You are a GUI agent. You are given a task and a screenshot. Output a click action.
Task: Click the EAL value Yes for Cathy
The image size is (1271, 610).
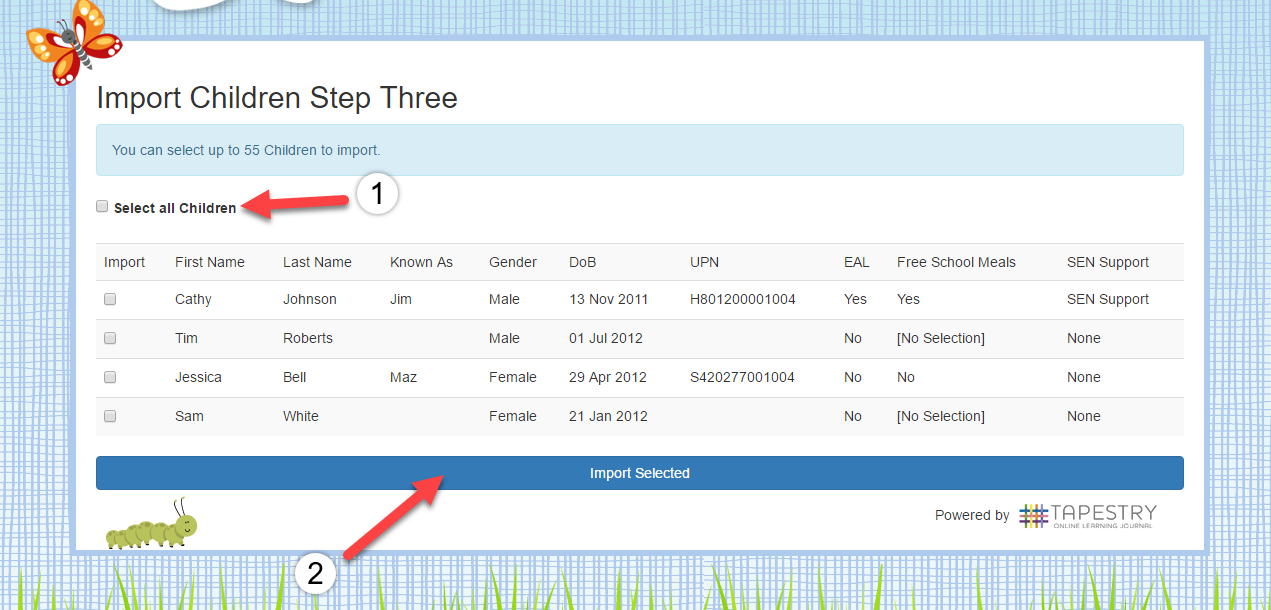click(x=856, y=299)
